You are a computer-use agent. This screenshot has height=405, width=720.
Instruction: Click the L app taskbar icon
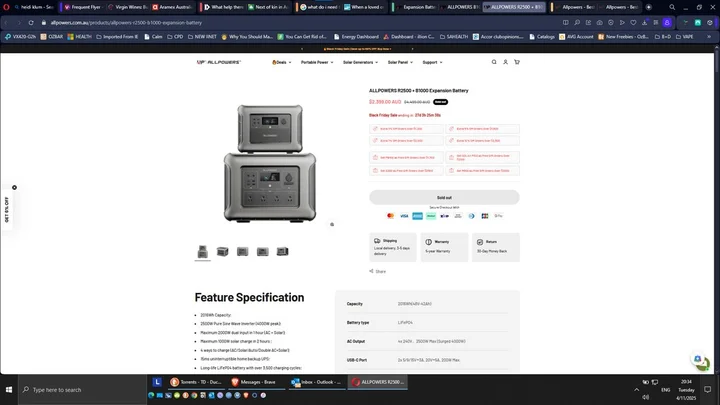coord(157,382)
